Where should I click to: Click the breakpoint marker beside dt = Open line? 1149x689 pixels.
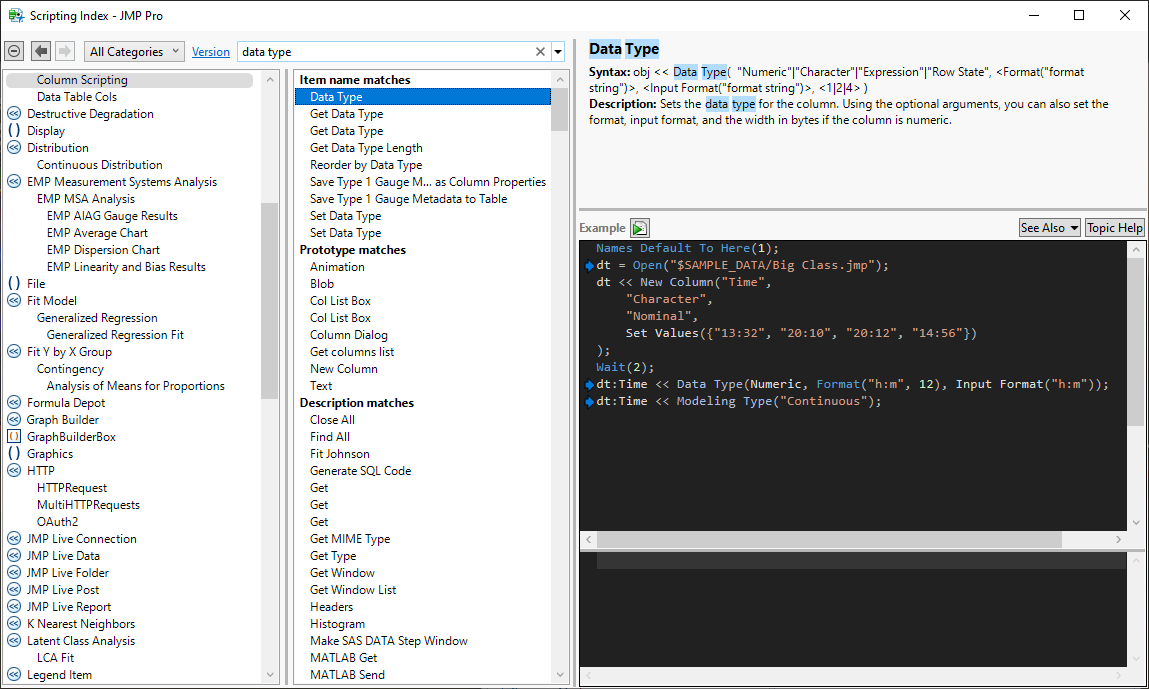tap(589, 266)
